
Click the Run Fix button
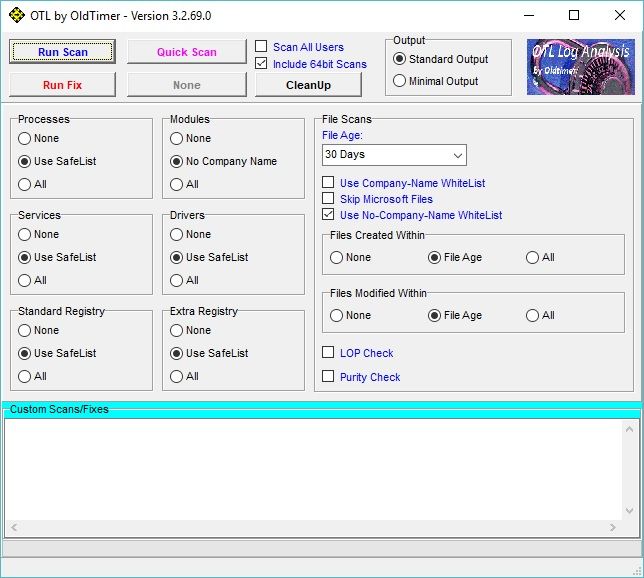coord(62,85)
